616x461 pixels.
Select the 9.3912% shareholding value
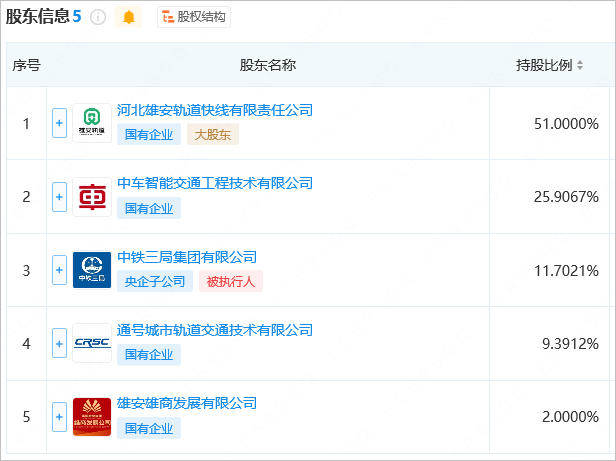tap(570, 344)
